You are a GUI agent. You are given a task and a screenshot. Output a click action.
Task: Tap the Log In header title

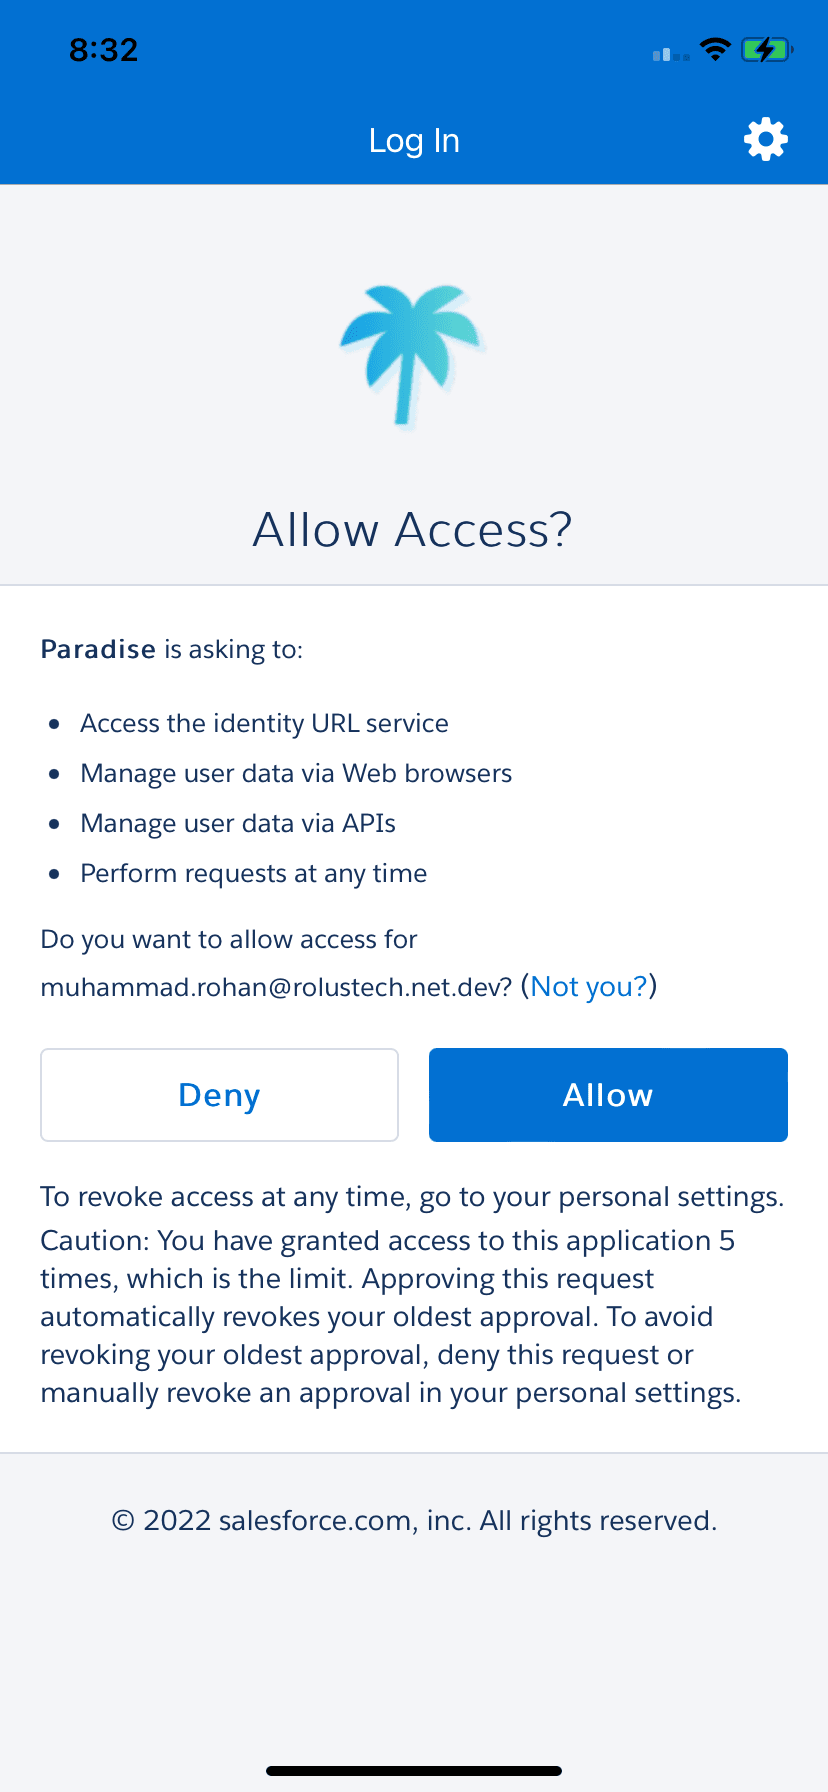(414, 141)
